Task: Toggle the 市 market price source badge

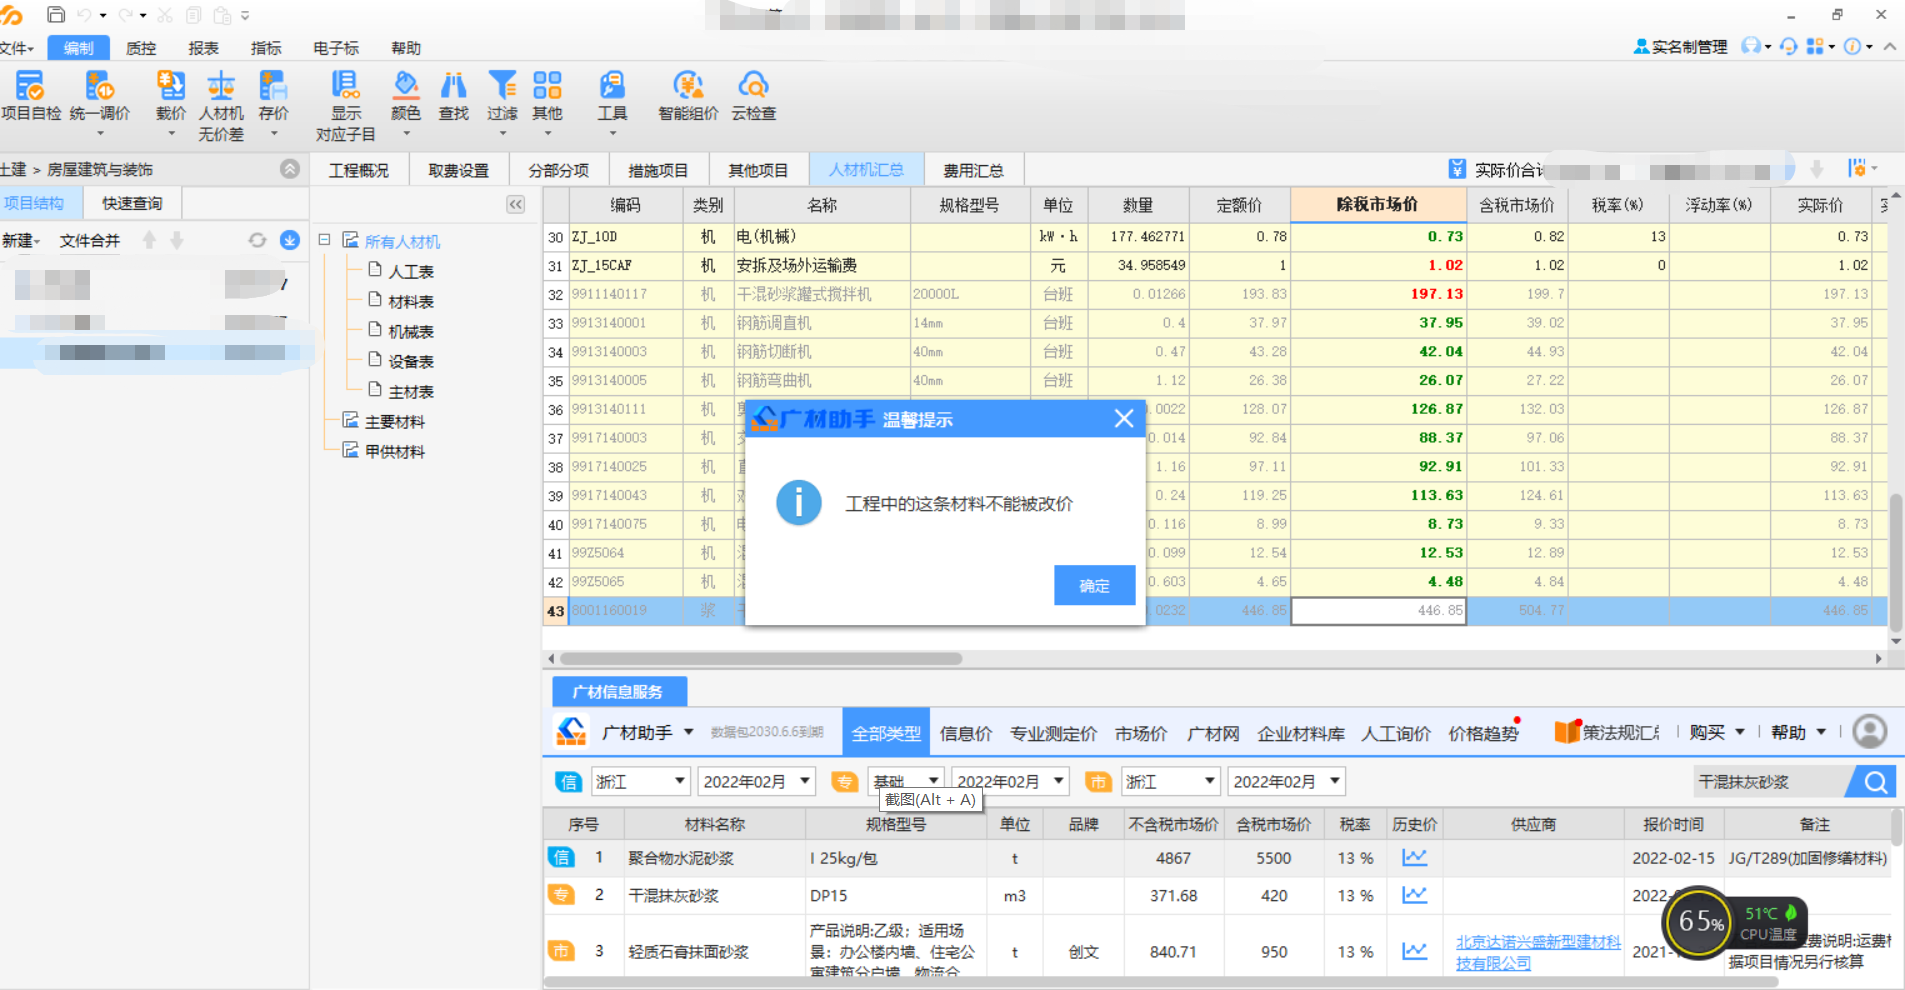Action: (x=1098, y=782)
